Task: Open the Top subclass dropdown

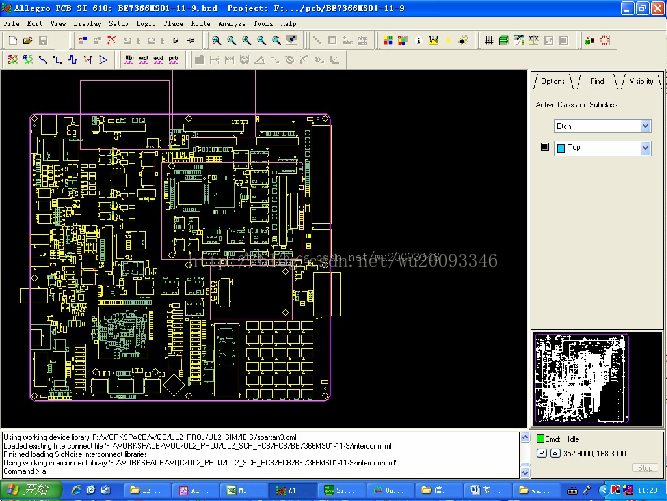Action: (644, 147)
